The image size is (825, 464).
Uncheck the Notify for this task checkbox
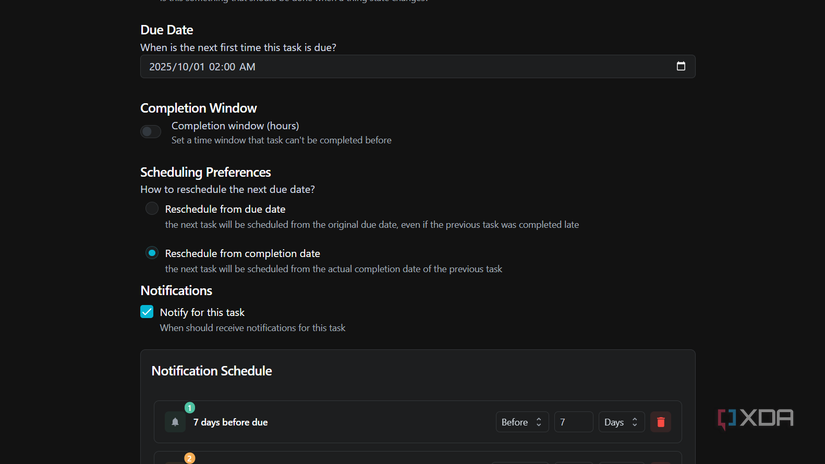click(x=147, y=312)
